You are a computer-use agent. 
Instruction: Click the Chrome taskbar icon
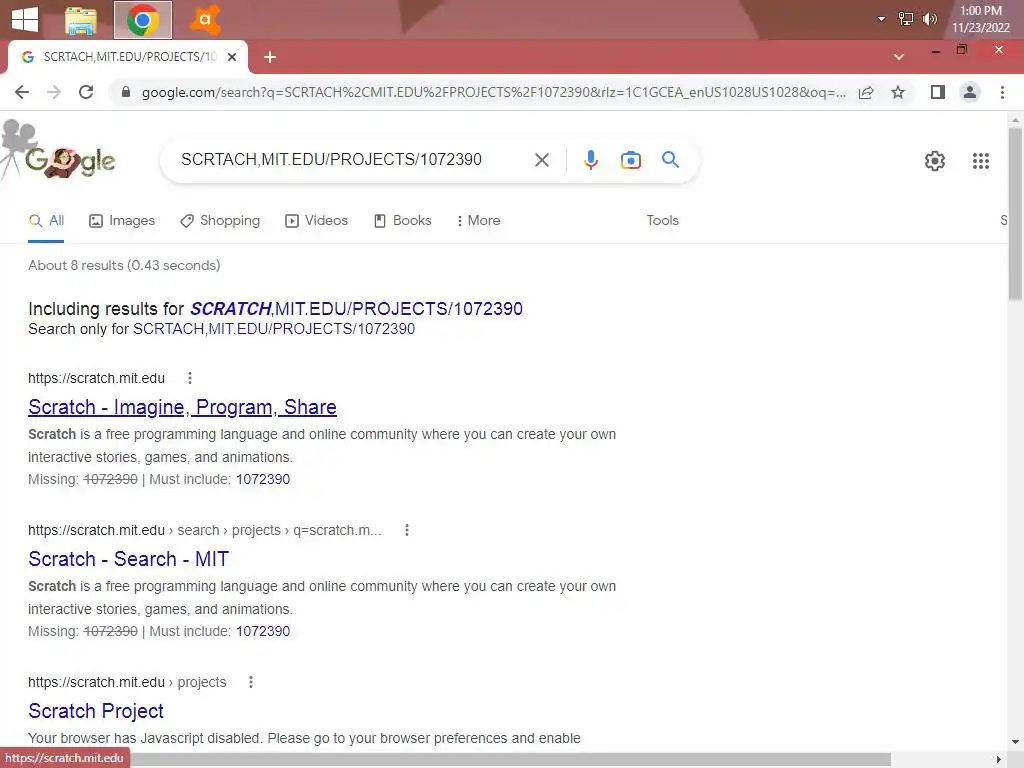click(x=142, y=20)
